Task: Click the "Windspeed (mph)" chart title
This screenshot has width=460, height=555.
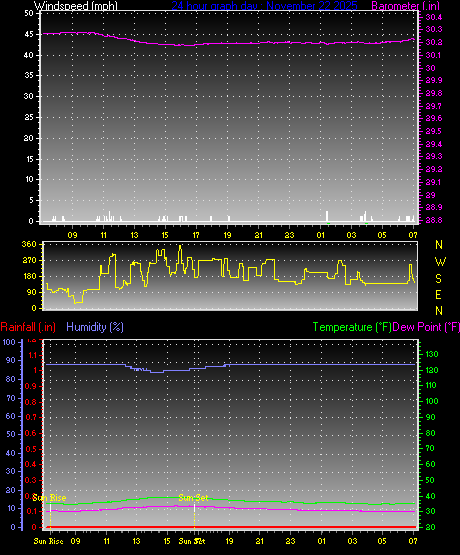Action: click(x=76, y=5)
